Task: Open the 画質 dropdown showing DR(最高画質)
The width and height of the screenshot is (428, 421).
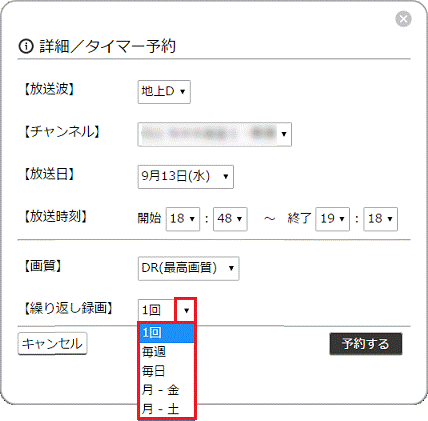Action: [188, 268]
